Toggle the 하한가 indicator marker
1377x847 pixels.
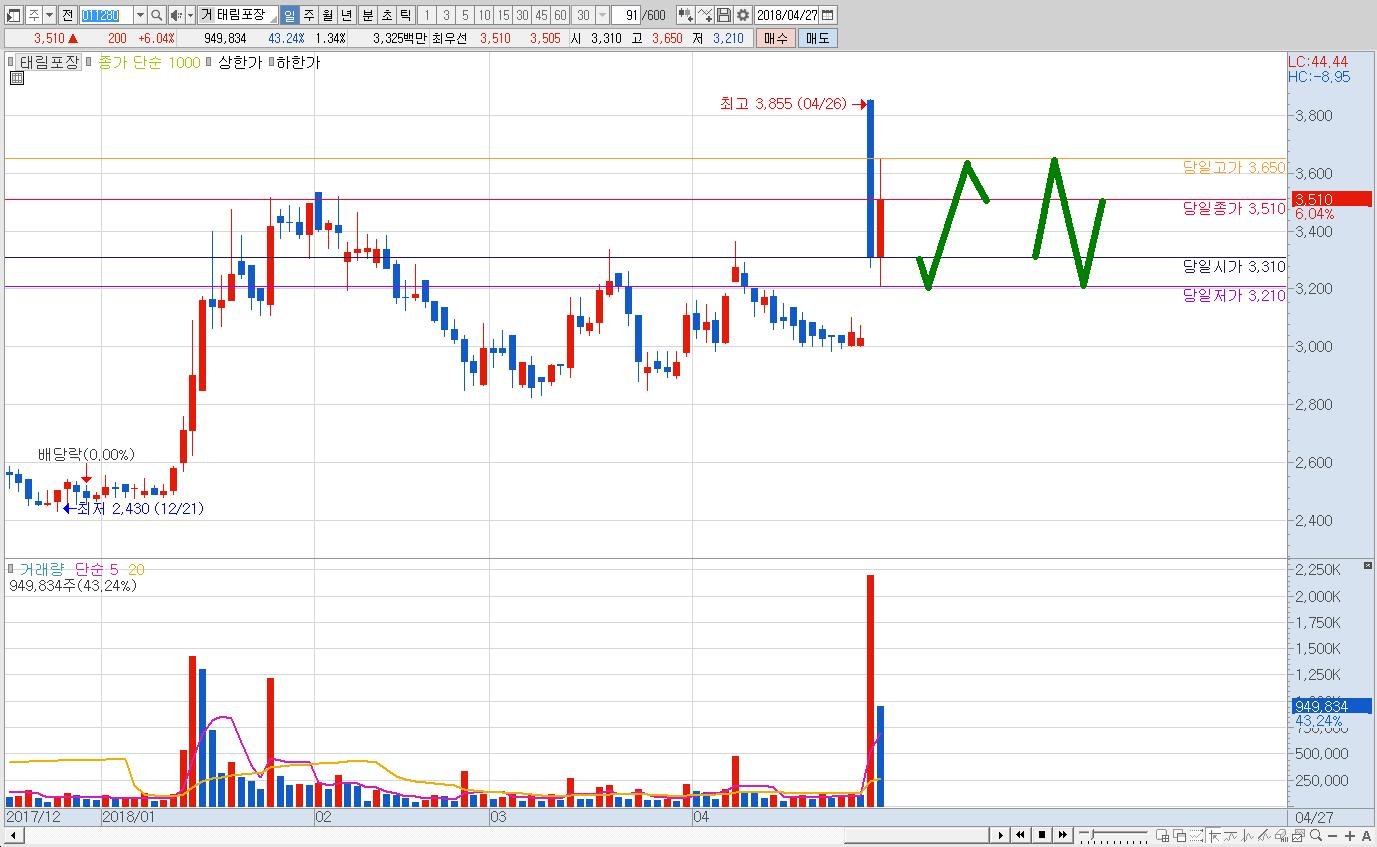coord(270,62)
